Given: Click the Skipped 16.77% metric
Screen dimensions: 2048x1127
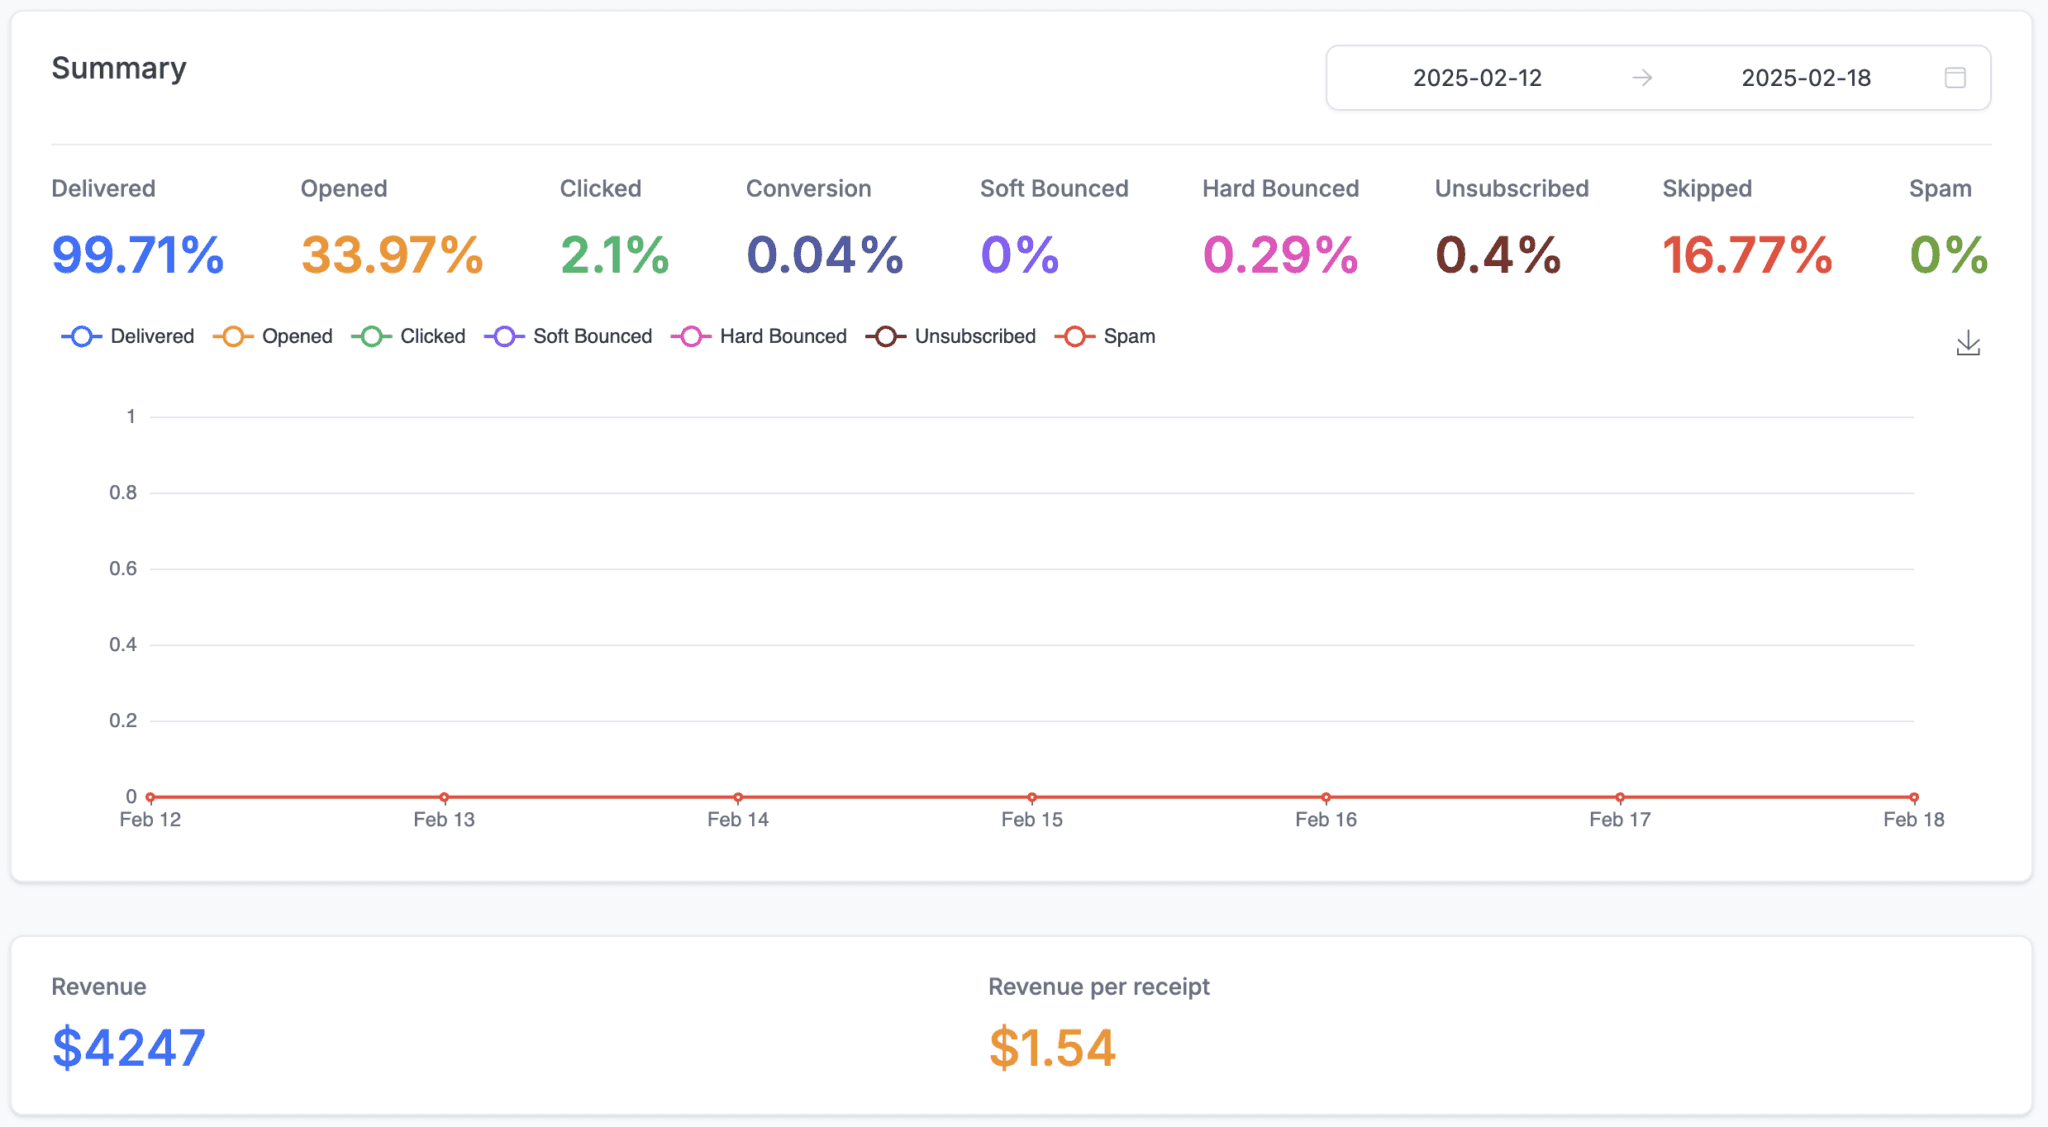Looking at the screenshot, I should (x=1747, y=254).
